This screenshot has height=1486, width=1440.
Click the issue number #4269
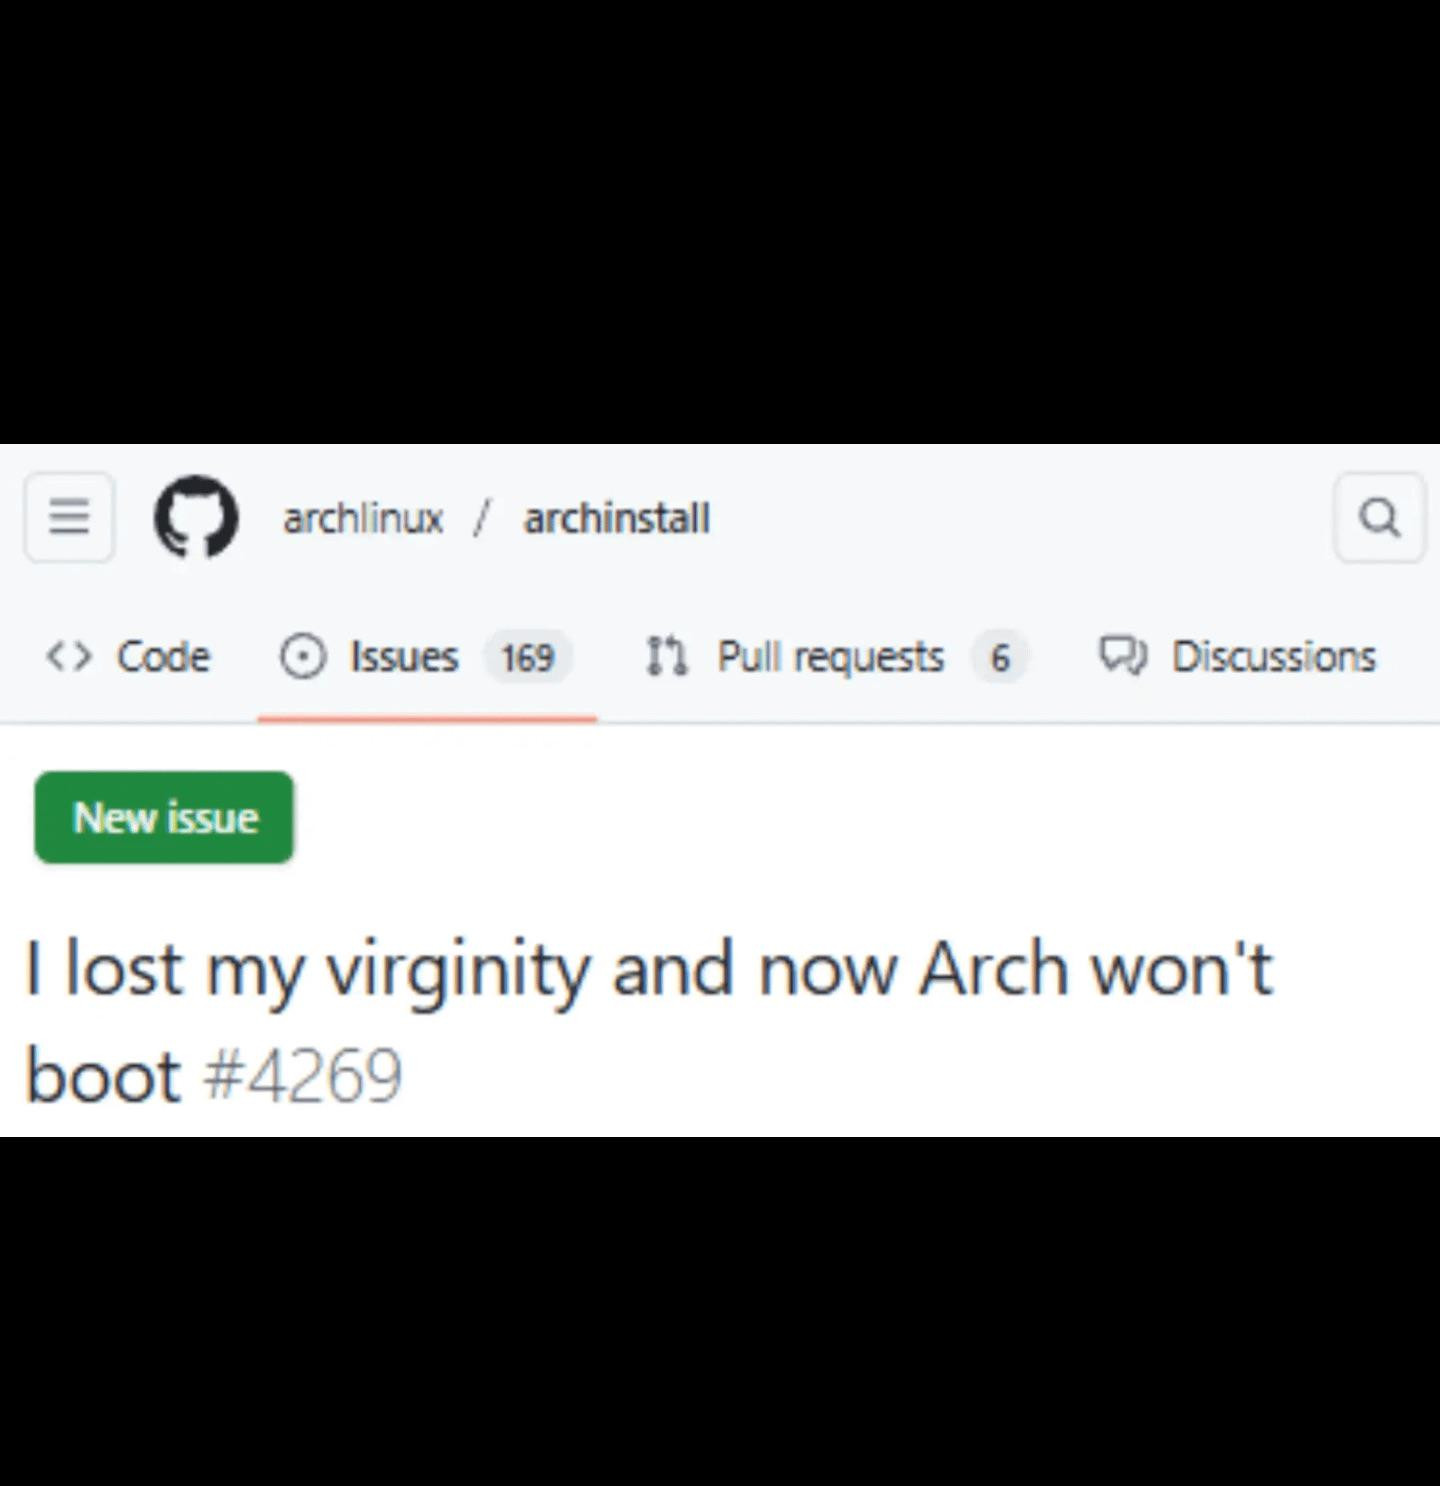pyautogui.click(x=303, y=1076)
